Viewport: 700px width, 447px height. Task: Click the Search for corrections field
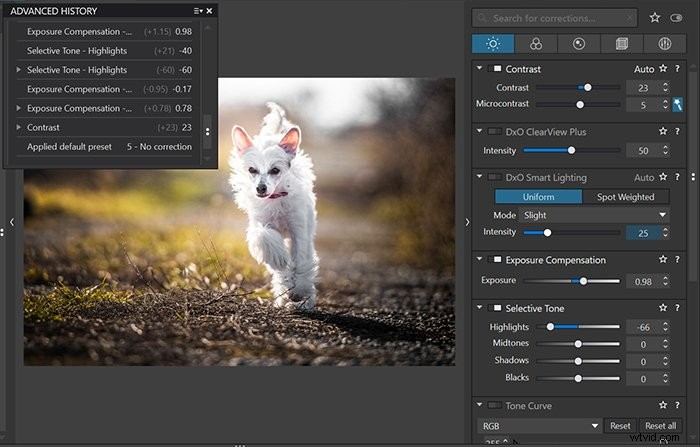coord(554,18)
